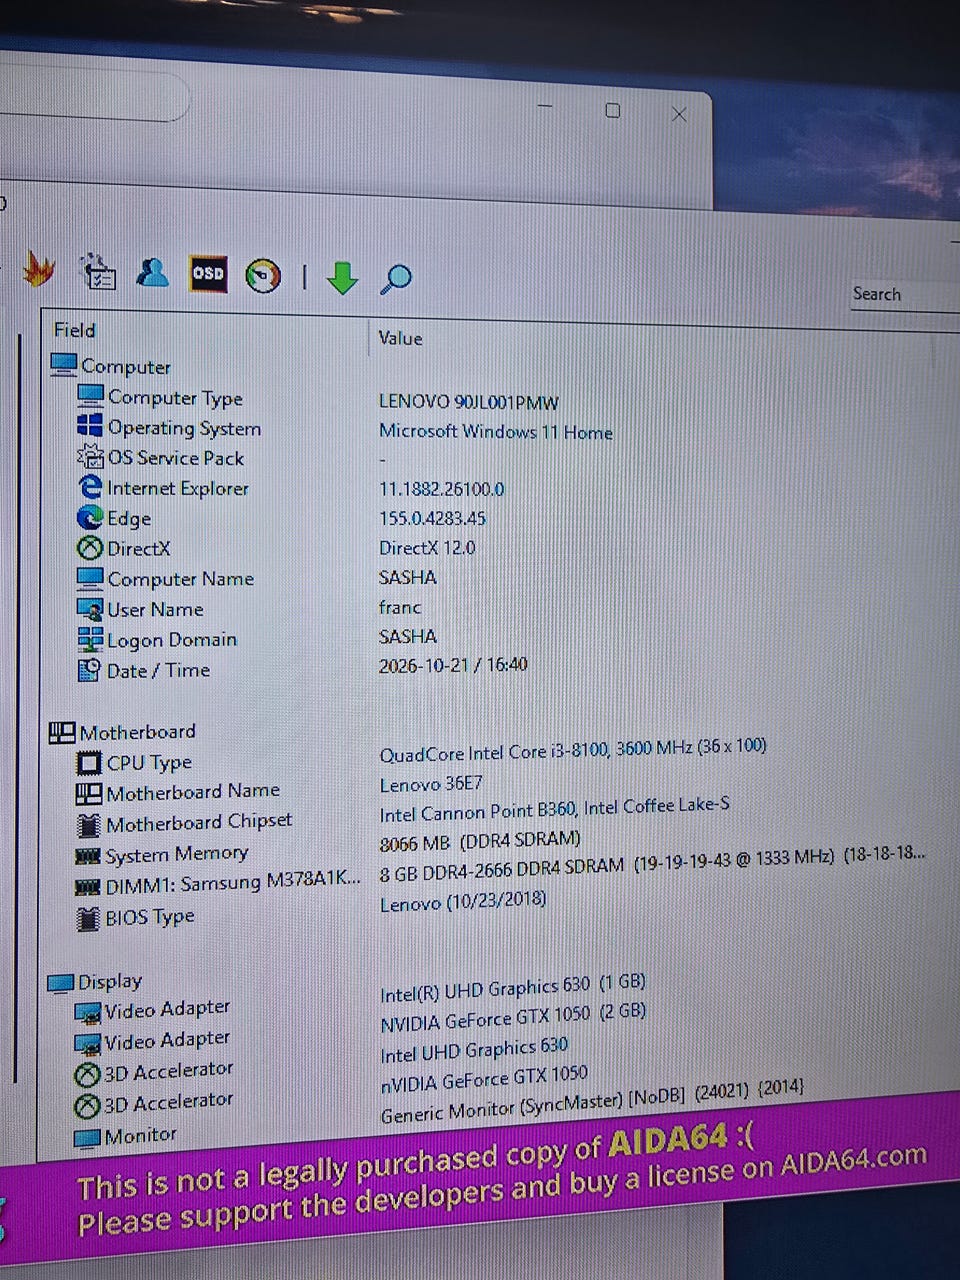Click the Generic Monitor (SyncMaster) value

(x=592, y=1102)
